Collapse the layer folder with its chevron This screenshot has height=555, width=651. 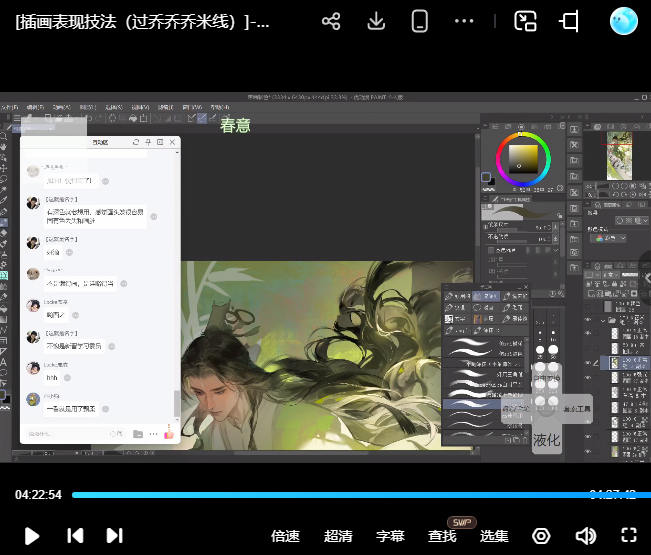(603, 320)
